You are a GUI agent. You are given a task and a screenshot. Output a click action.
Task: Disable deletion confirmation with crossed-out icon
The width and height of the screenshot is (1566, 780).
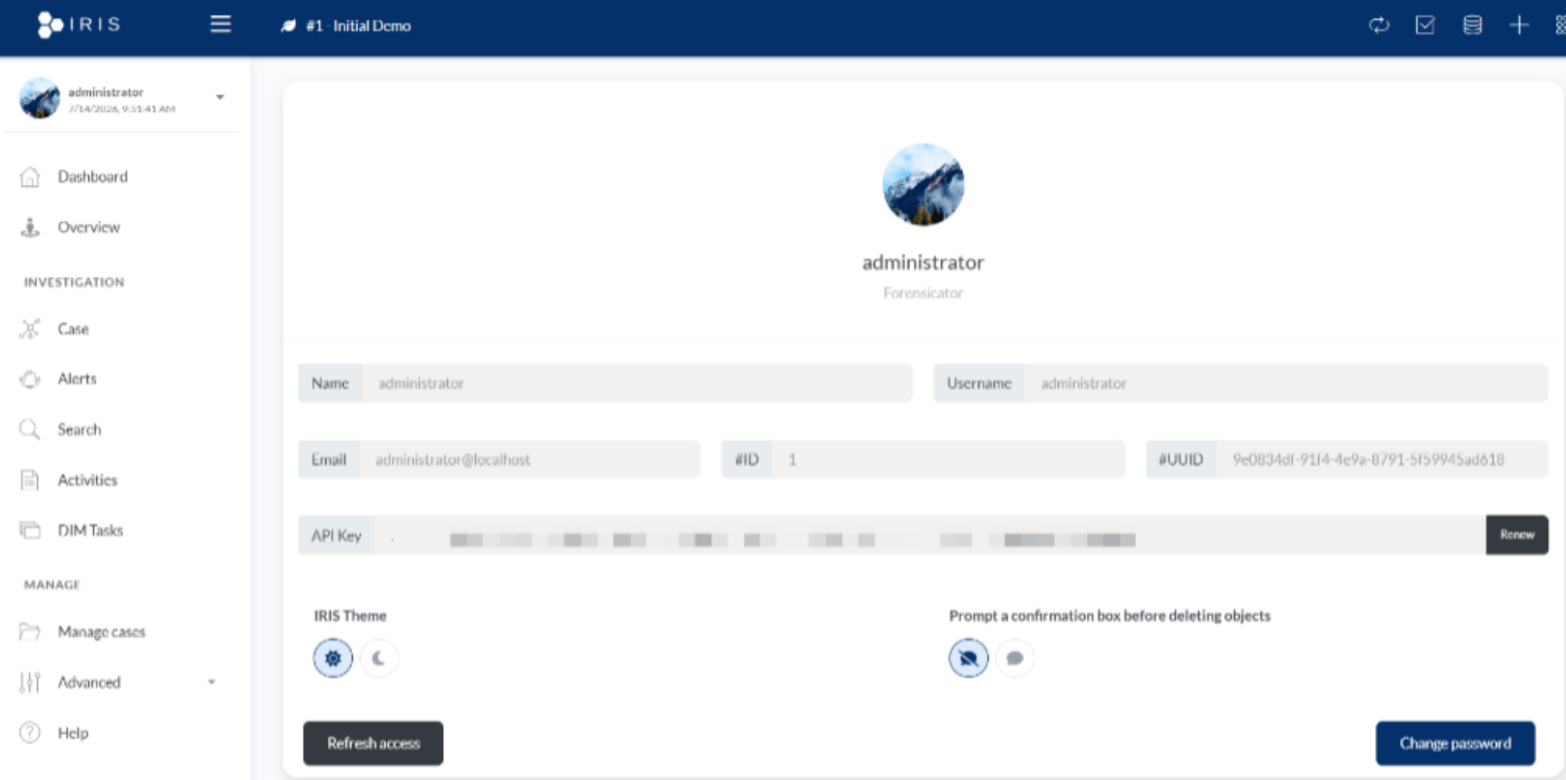[968, 659]
